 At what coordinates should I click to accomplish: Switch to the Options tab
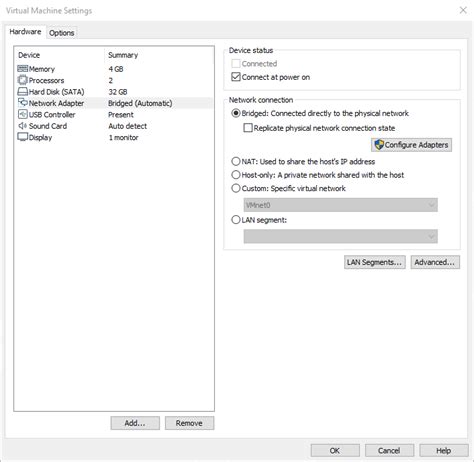point(62,33)
